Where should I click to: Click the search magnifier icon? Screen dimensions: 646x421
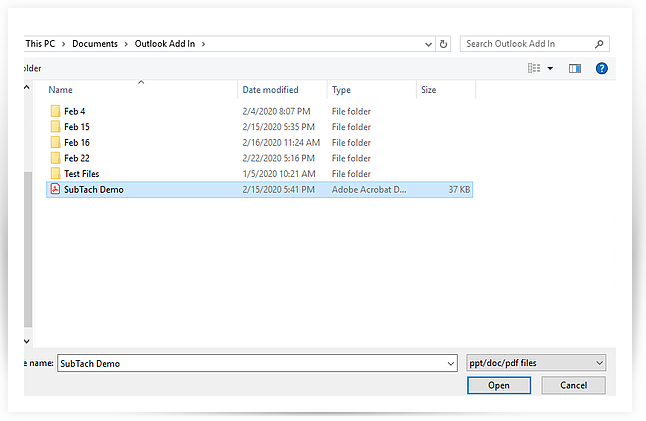tap(599, 44)
